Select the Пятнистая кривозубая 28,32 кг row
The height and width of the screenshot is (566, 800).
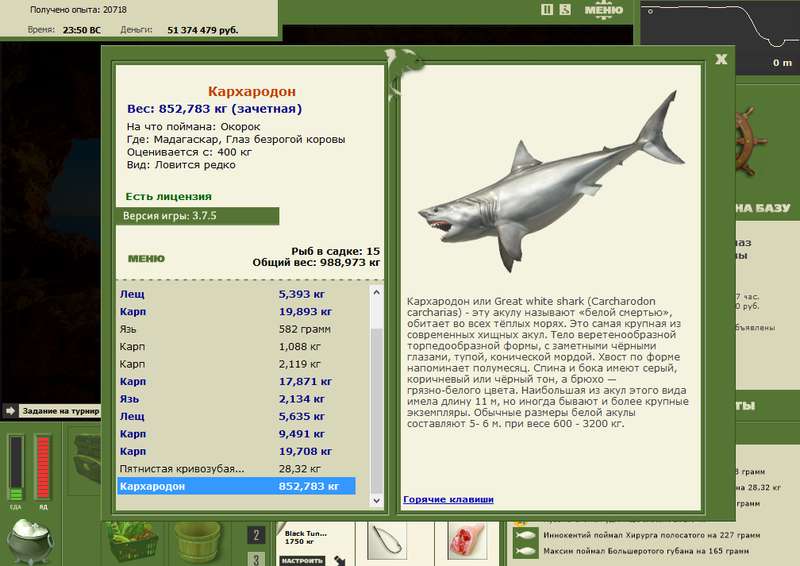236,469
